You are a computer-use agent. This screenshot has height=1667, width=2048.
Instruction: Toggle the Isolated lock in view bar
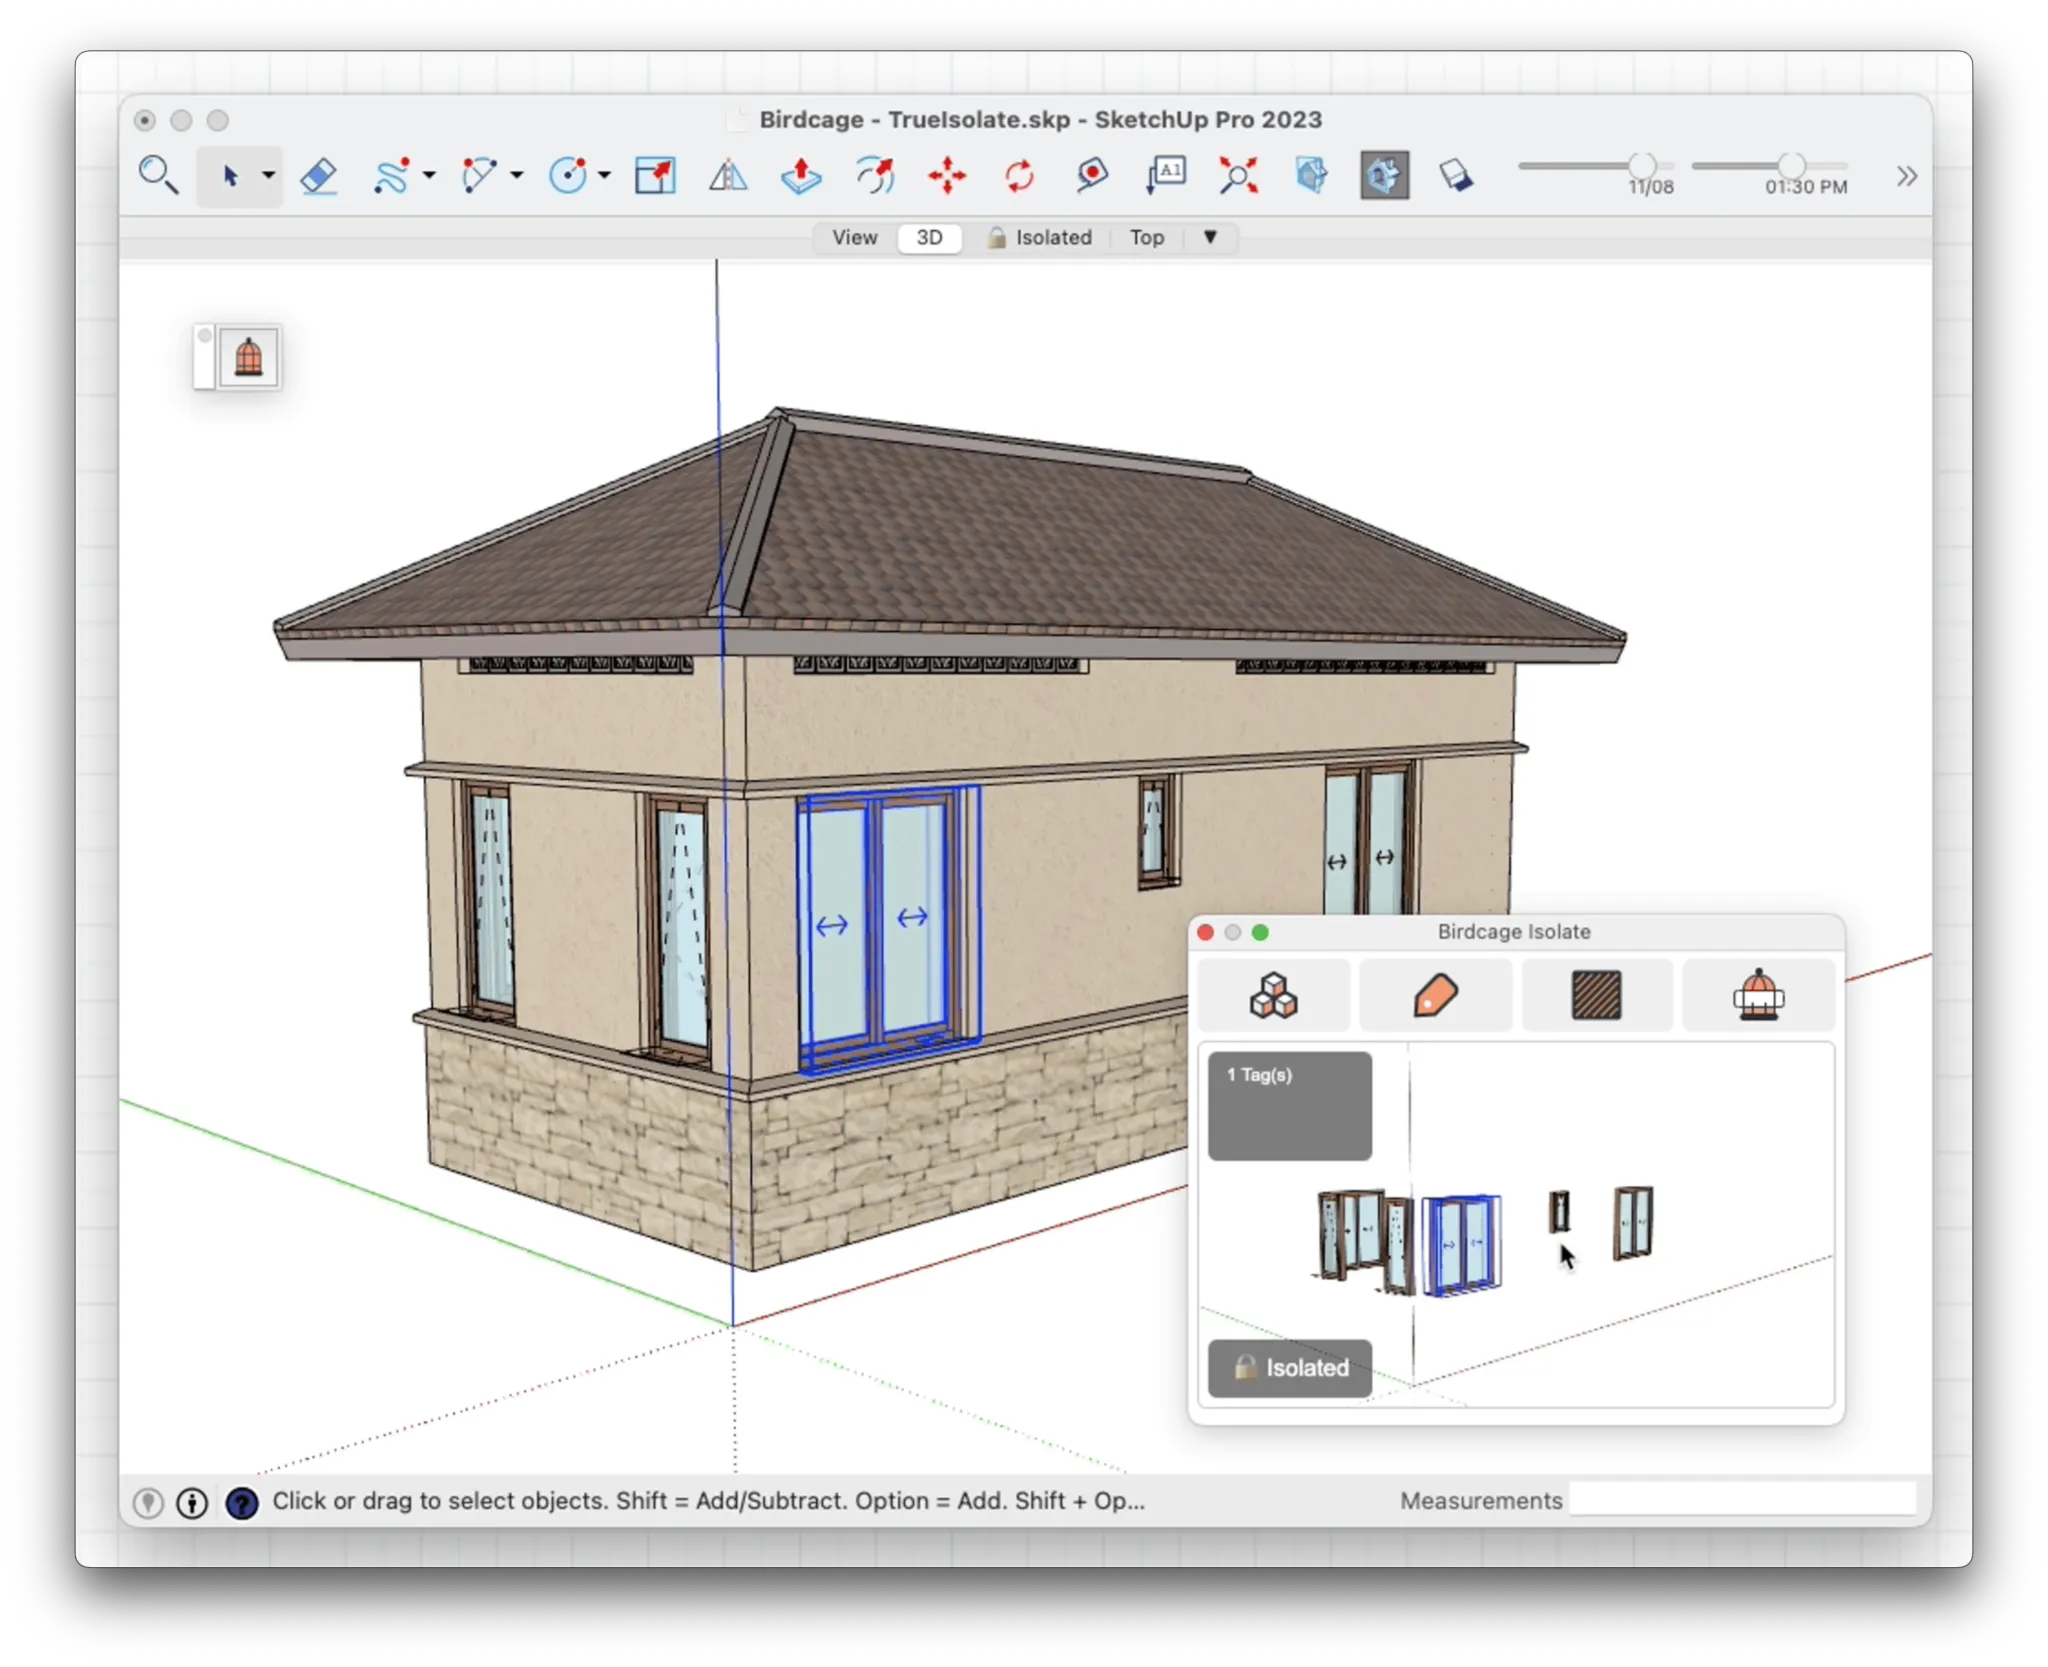pos(1040,238)
